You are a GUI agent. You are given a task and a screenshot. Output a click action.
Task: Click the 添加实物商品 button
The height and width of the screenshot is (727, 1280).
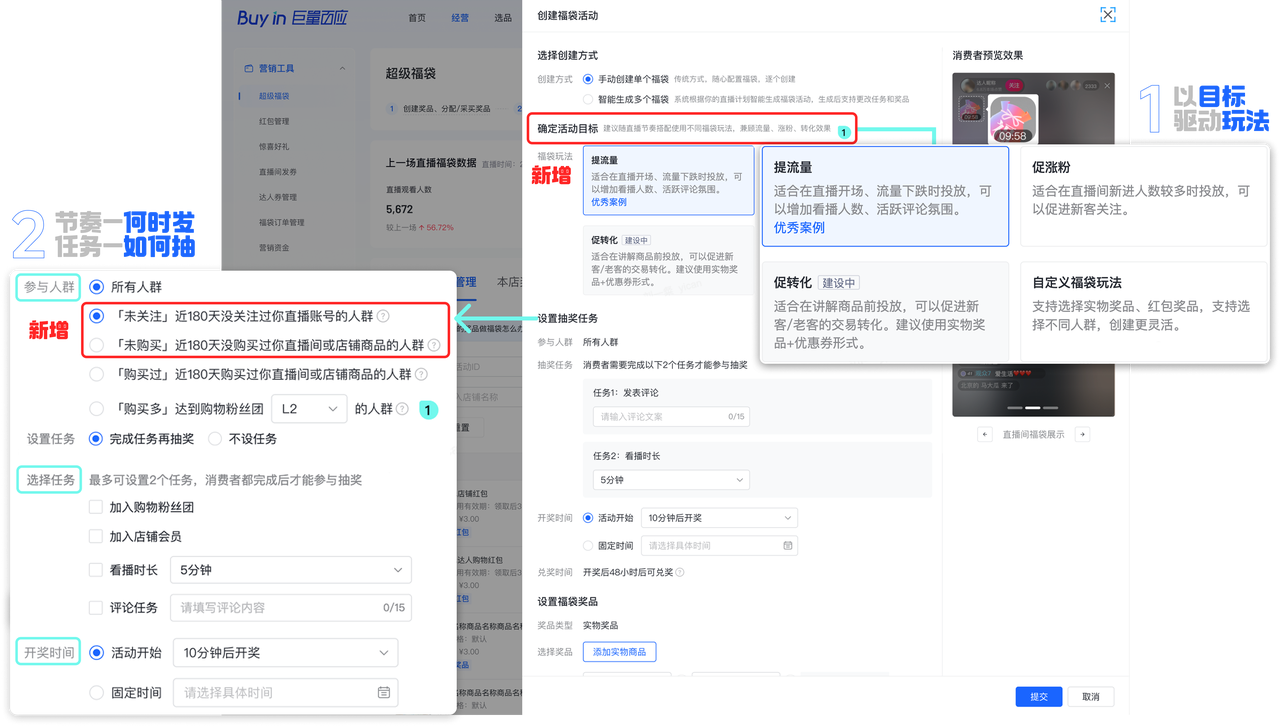tap(619, 652)
